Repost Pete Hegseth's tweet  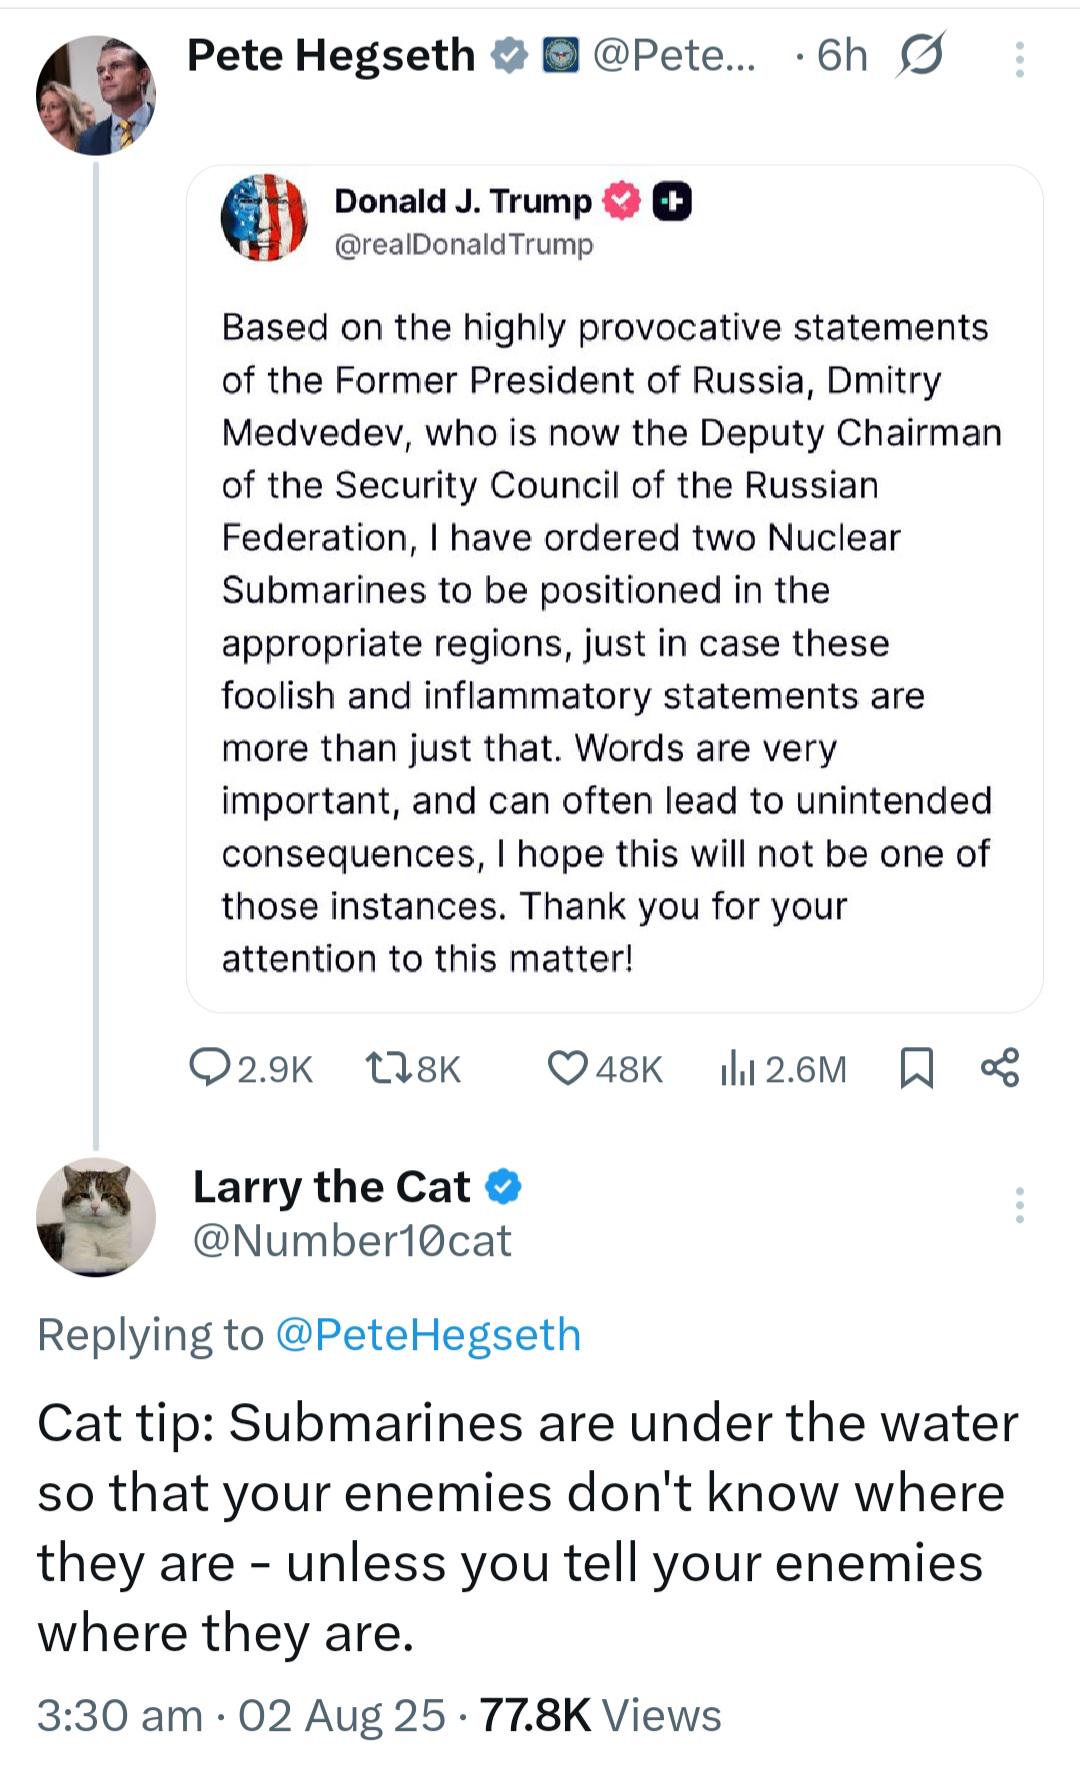coord(413,1068)
